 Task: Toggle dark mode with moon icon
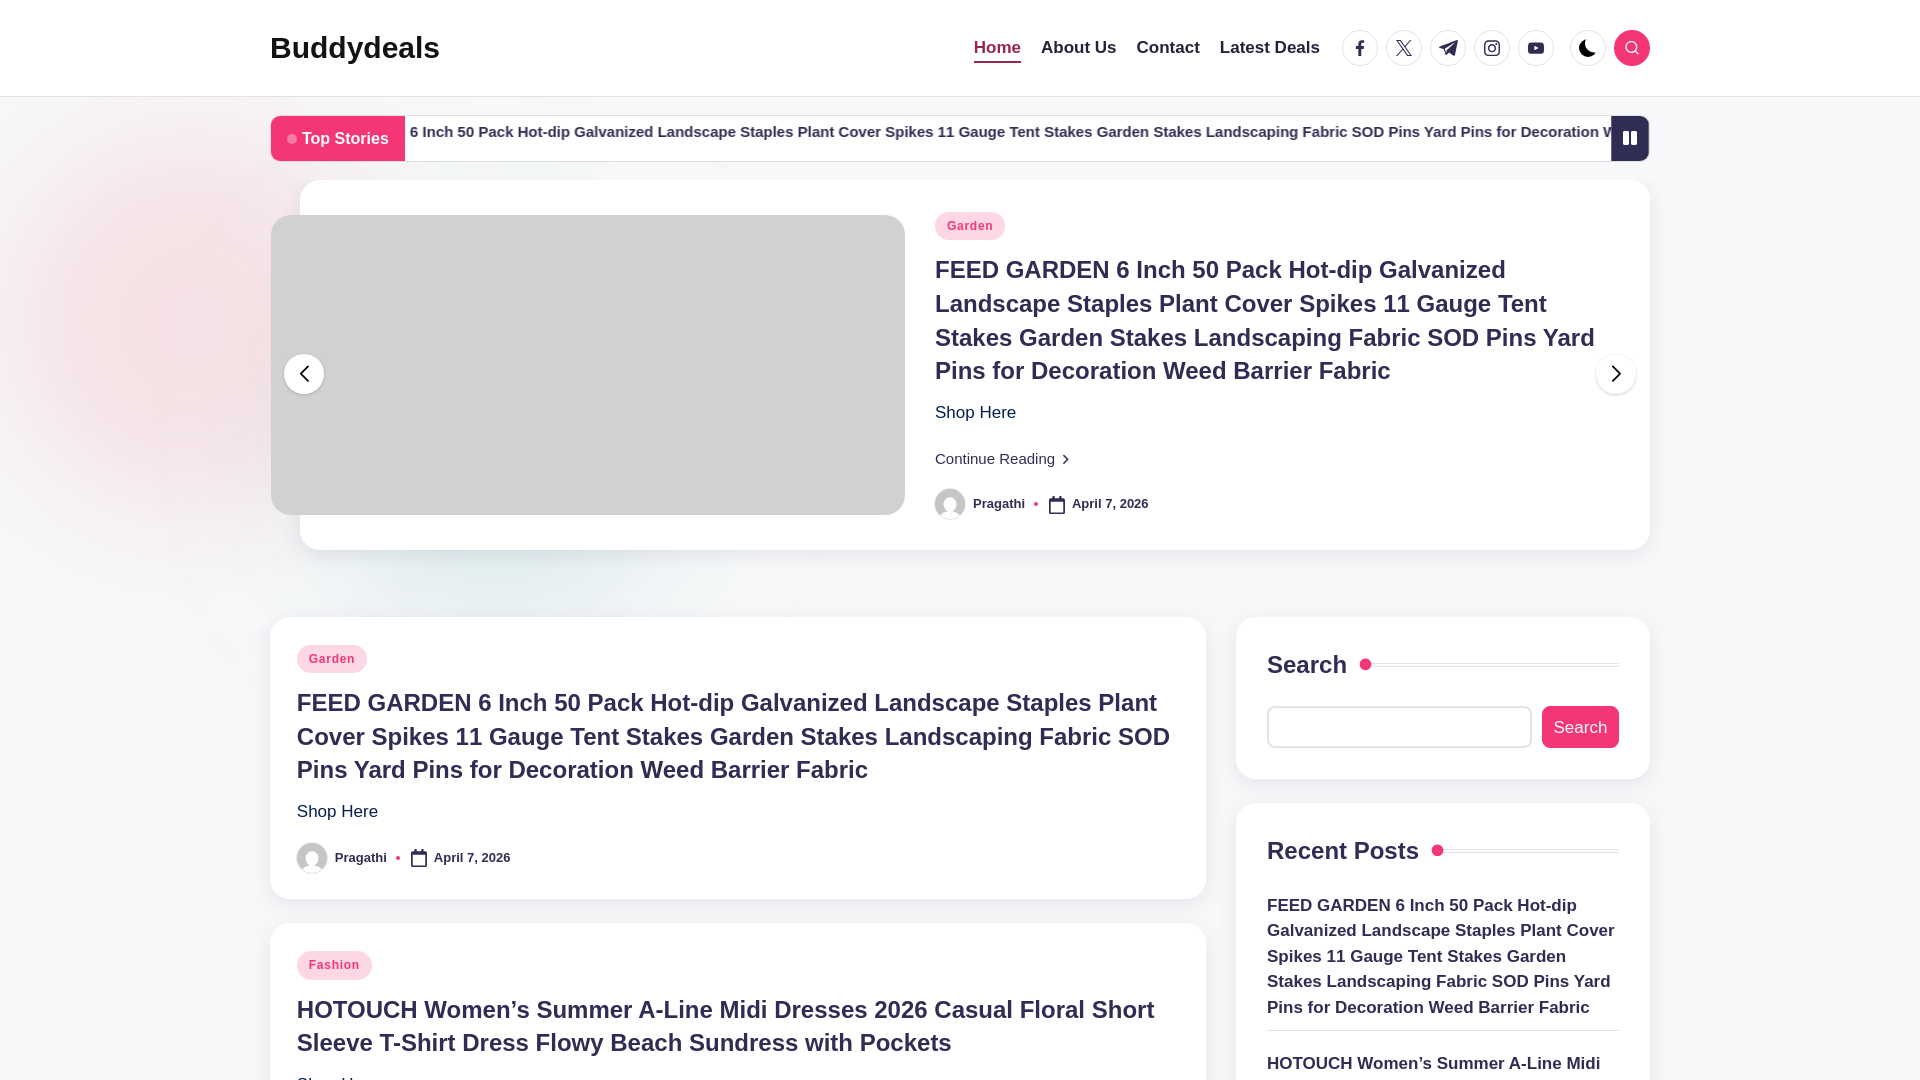tap(1587, 48)
